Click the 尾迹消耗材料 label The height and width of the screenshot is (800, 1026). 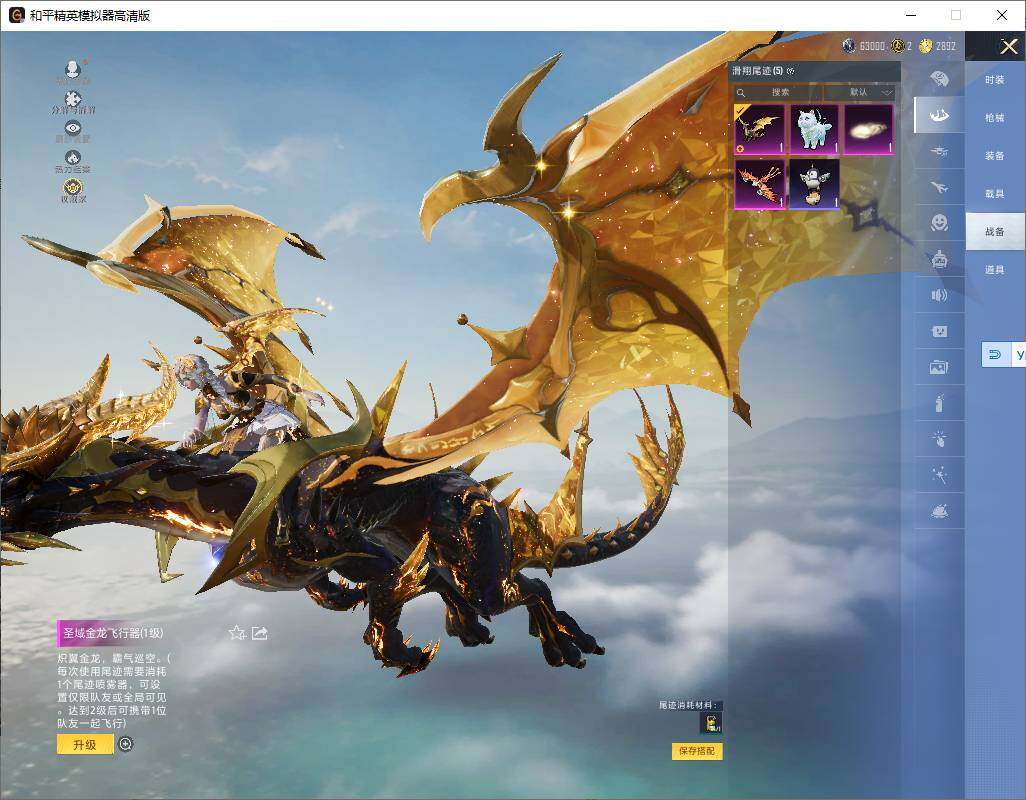coord(688,705)
